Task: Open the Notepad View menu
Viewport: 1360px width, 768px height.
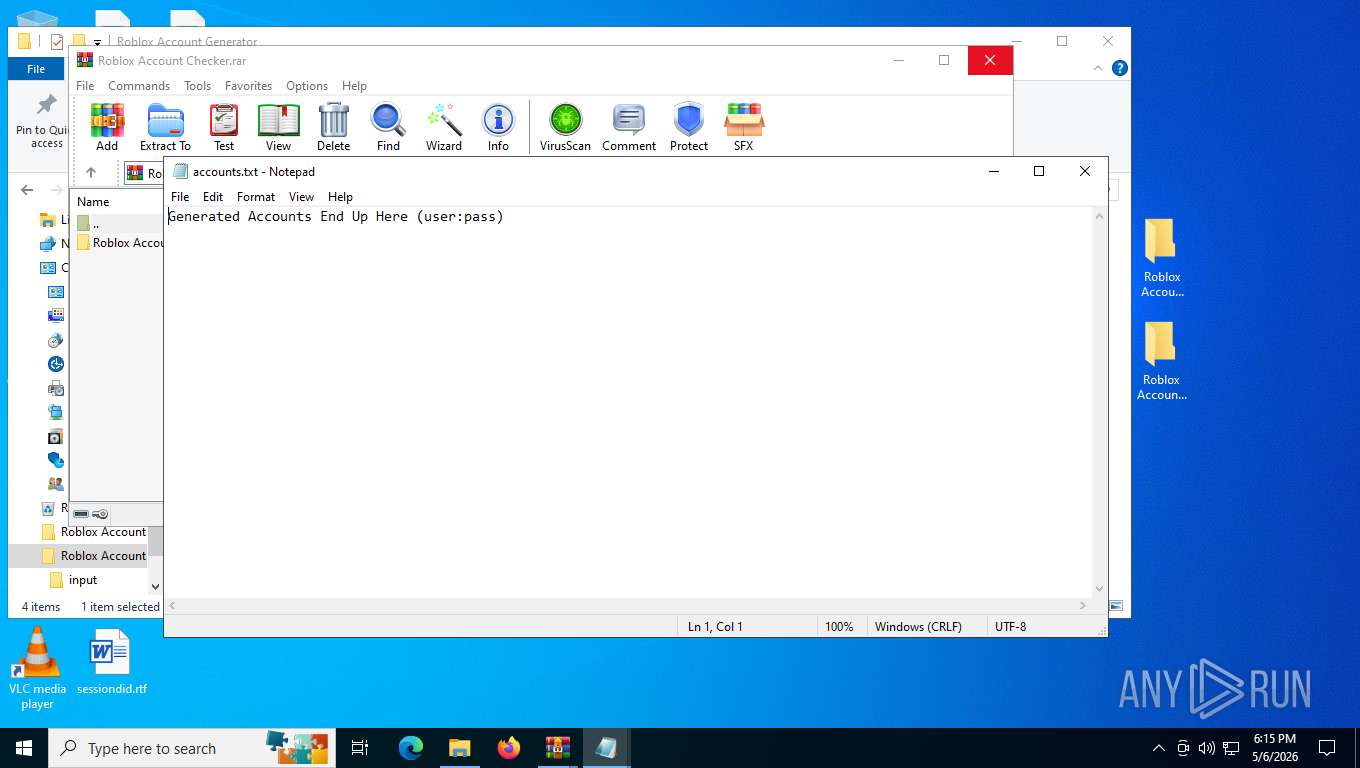Action: [x=301, y=197]
